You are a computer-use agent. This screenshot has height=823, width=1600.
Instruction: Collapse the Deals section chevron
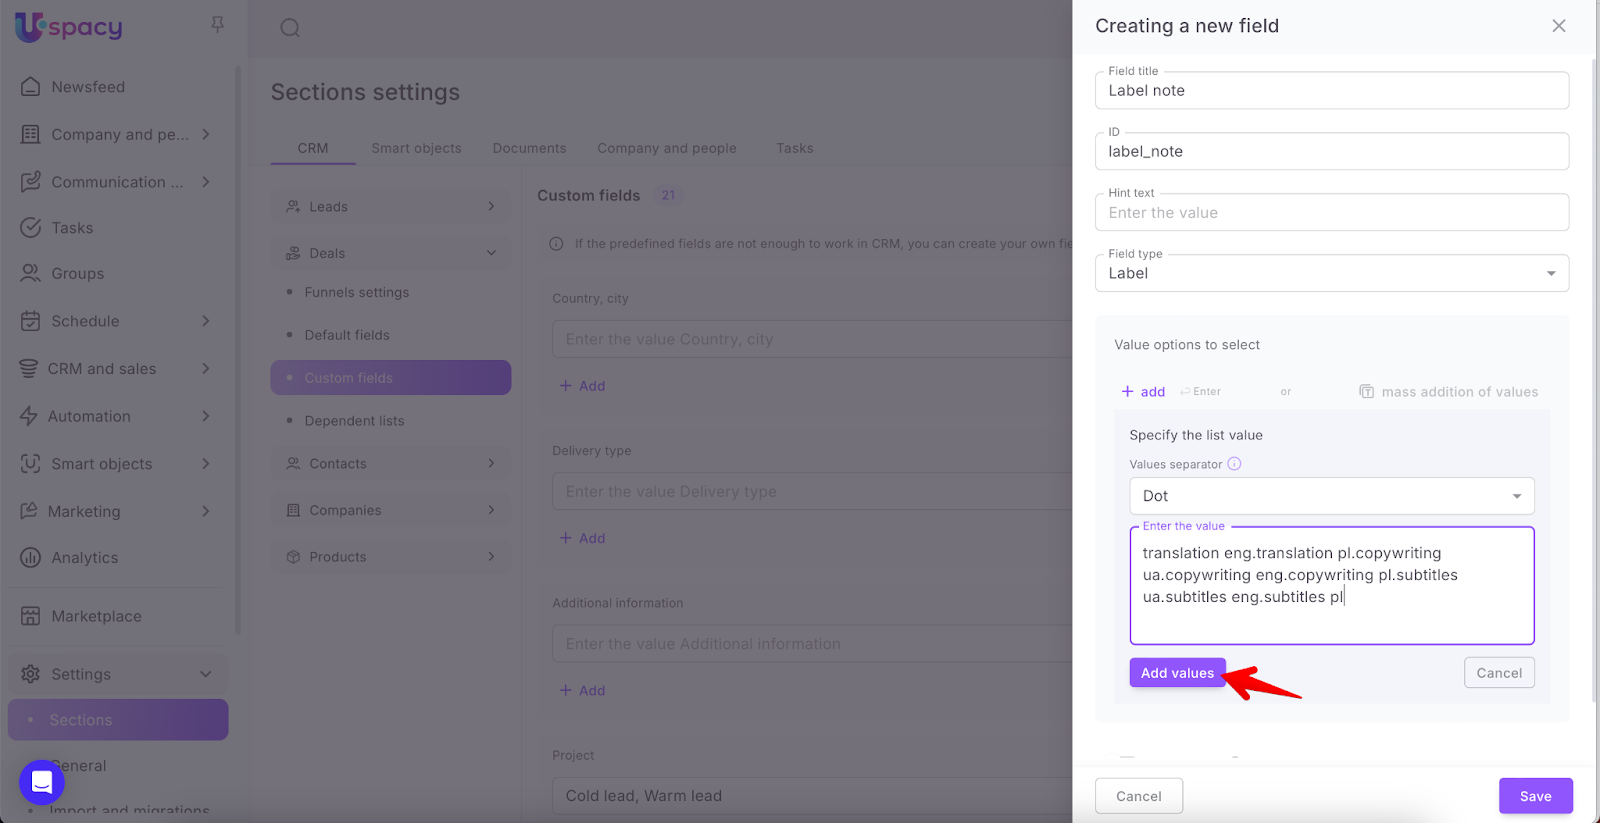491,254
